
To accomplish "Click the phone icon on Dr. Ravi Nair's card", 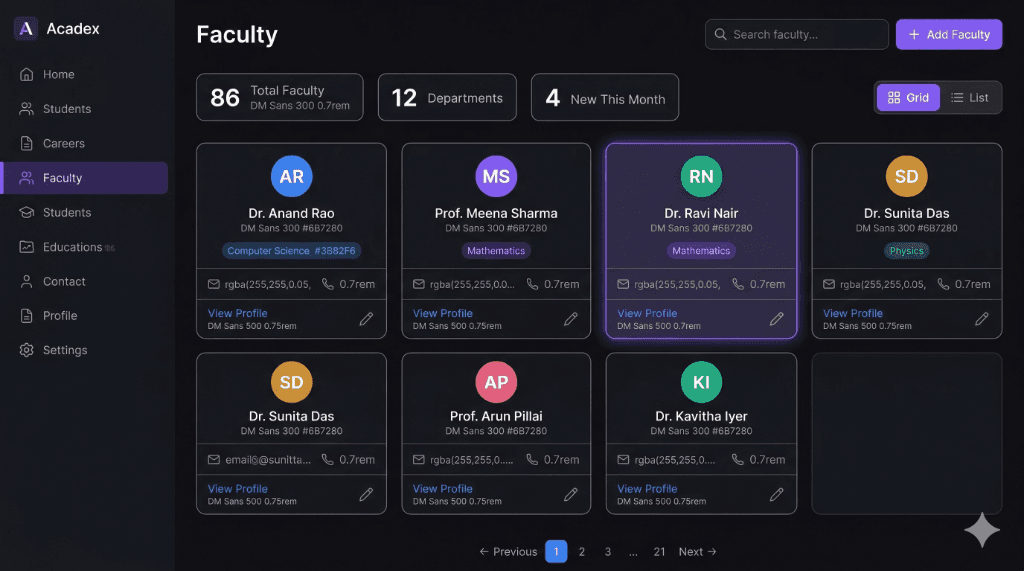I will click(738, 284).
